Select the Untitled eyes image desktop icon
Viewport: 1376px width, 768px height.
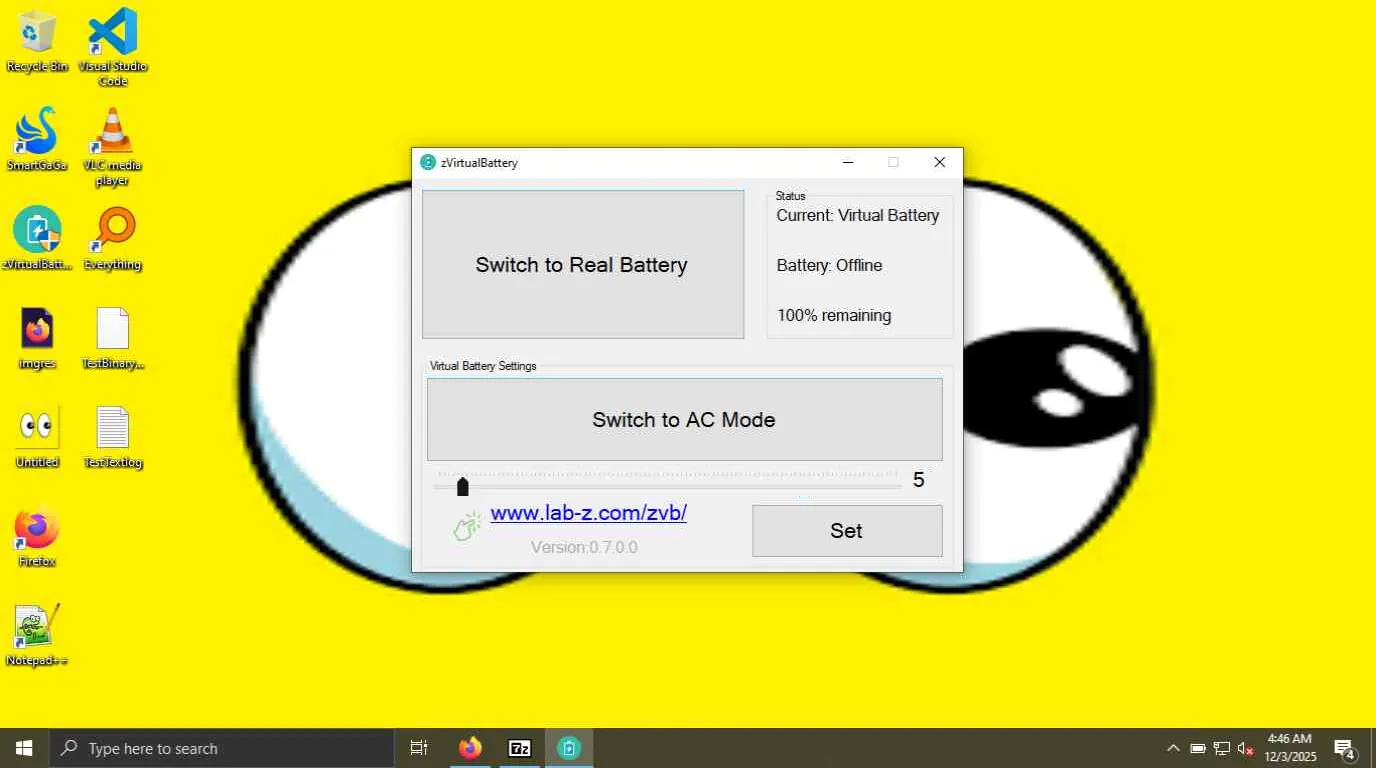point(37,437)
